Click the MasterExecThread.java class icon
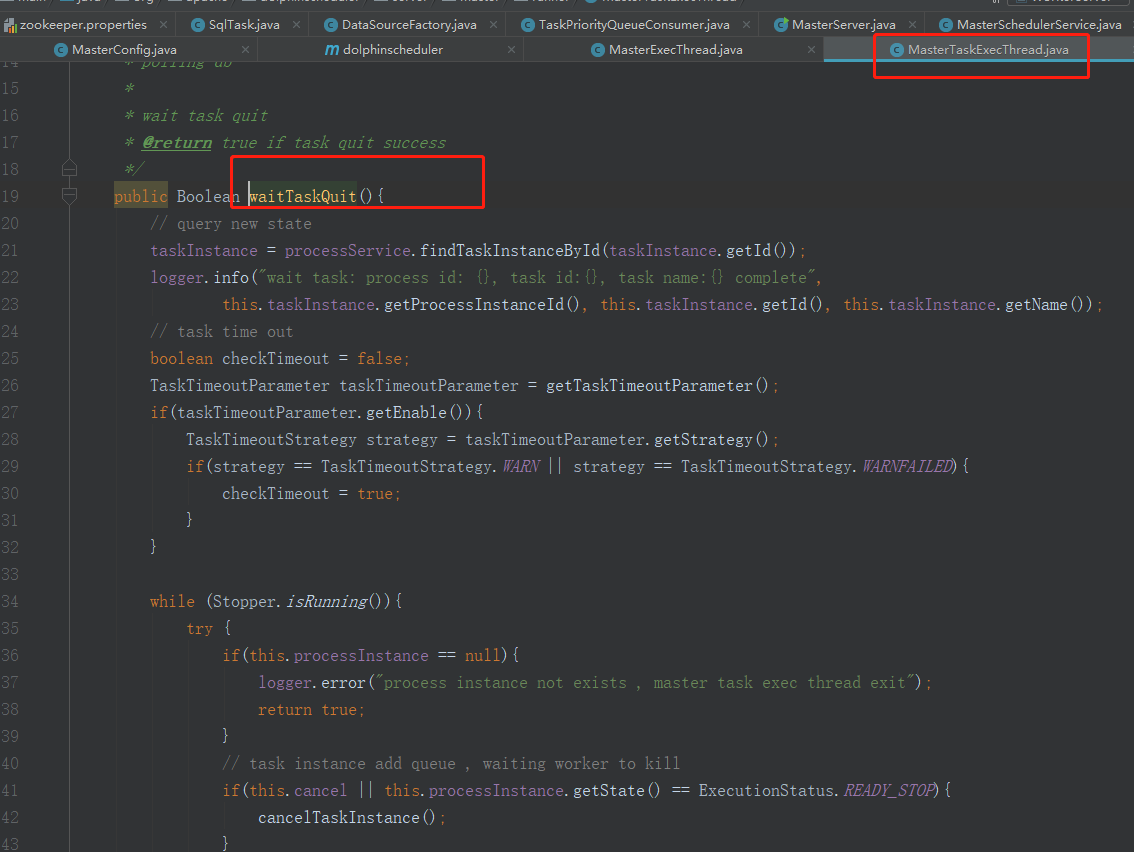The height and width of the screenshot is (852, 1134). pos(597,50)
